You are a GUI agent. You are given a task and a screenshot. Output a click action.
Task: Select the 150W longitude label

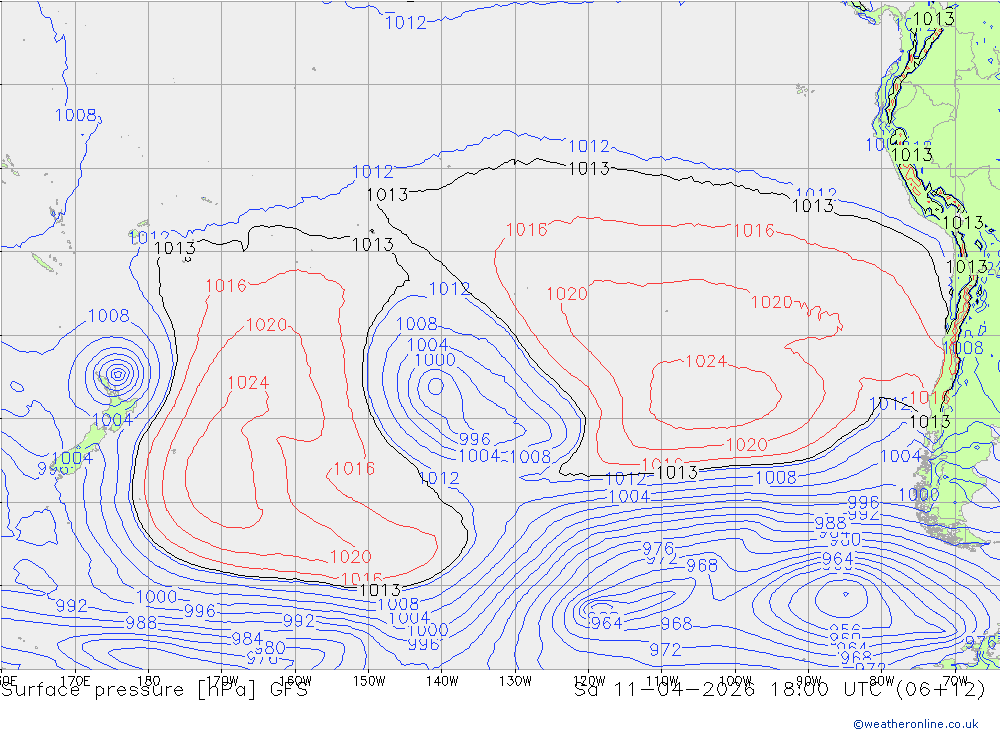(x=369, y=681)
